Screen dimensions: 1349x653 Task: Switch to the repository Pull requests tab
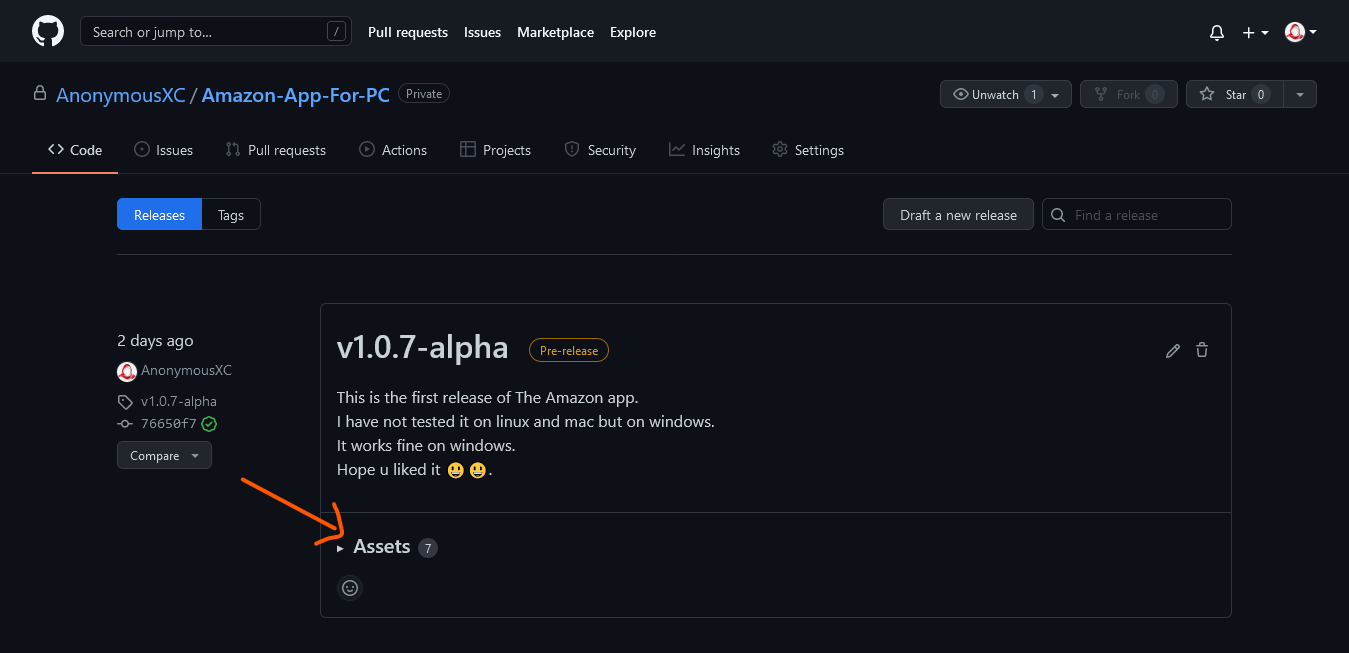click(x=275, y=150)
